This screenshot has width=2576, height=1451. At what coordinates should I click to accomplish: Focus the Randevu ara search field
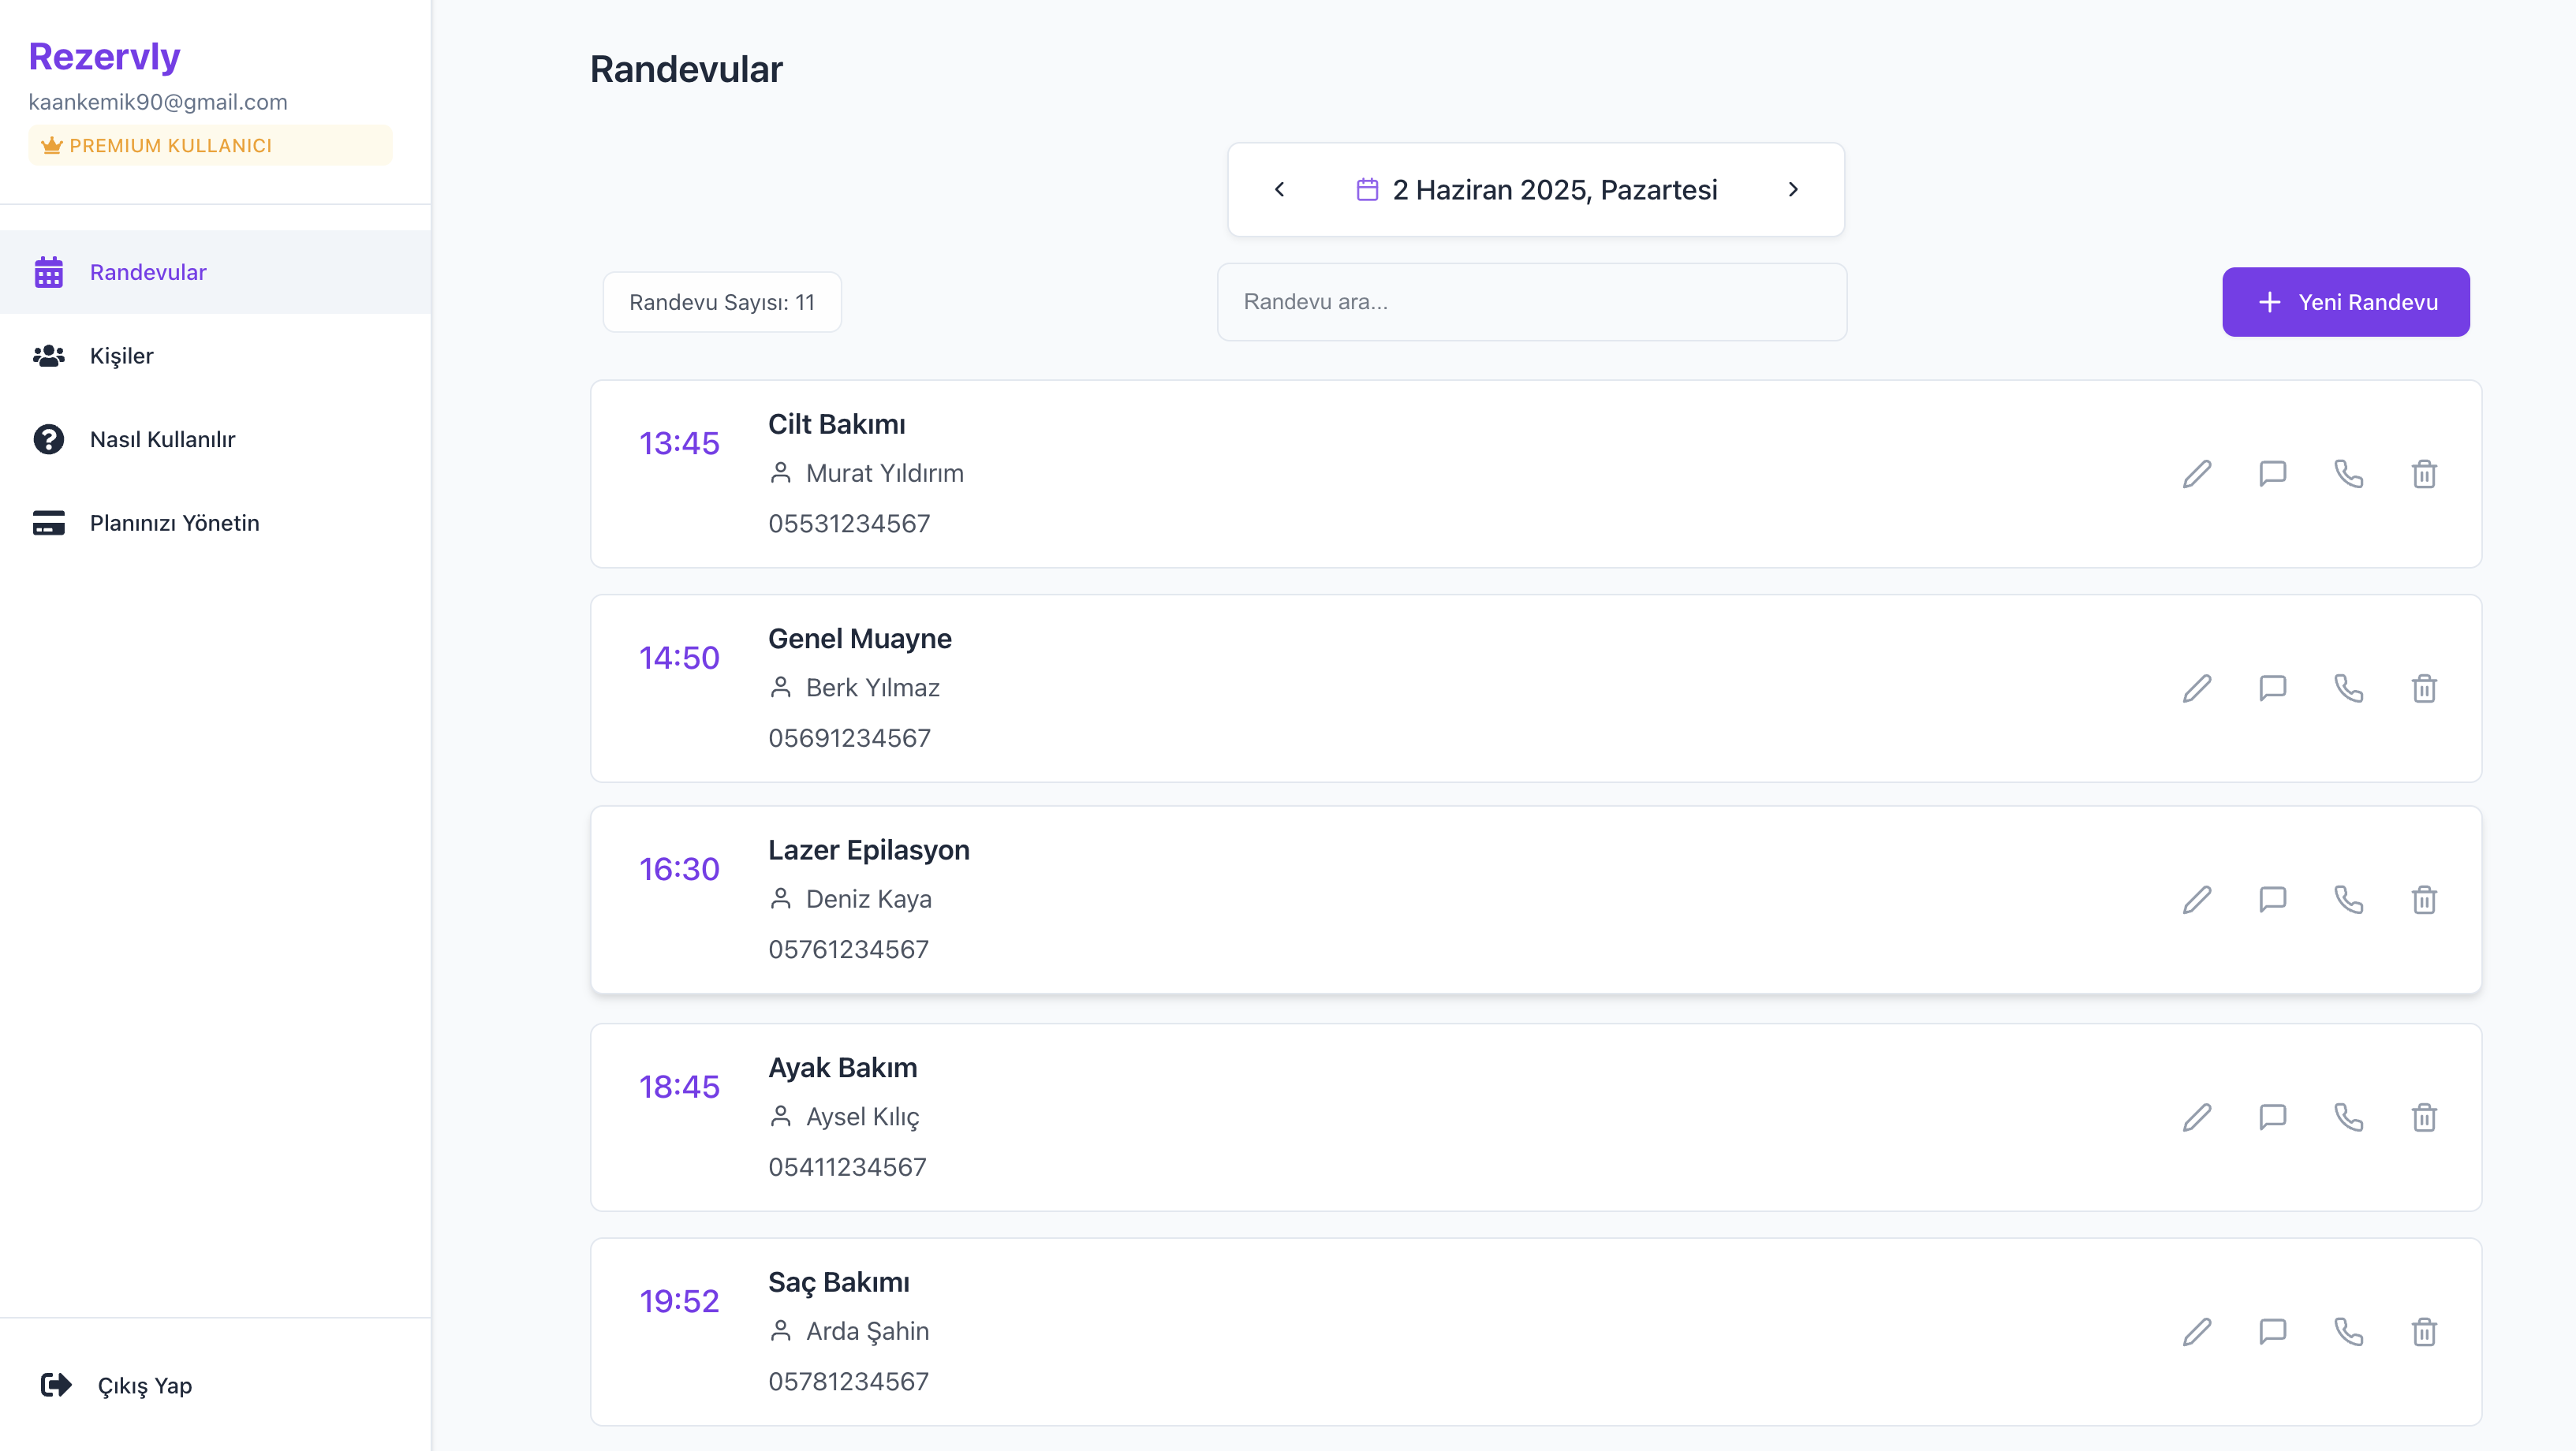coord(1531,302)
